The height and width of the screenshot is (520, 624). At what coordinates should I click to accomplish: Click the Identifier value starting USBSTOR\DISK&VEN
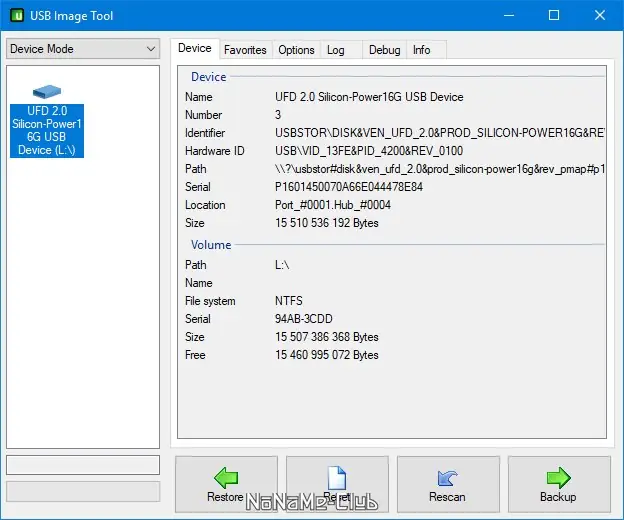click(440, 133)
